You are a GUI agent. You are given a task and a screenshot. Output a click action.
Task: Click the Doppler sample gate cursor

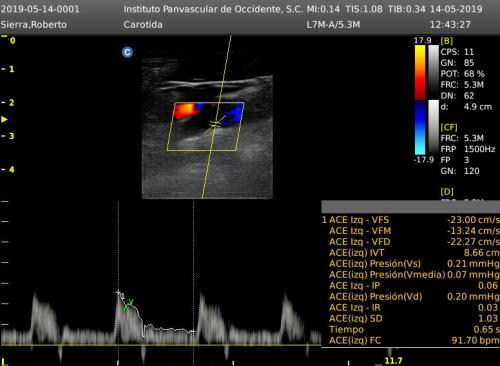(216, 124)
